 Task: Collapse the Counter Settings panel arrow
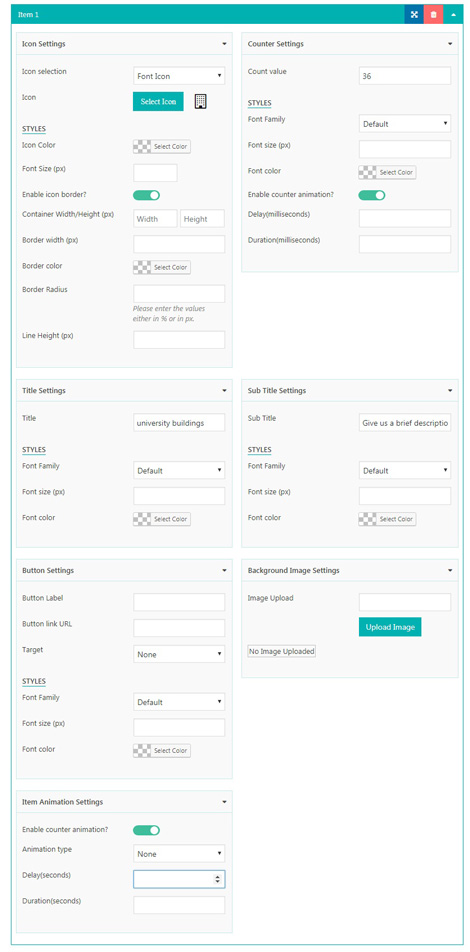450,44
